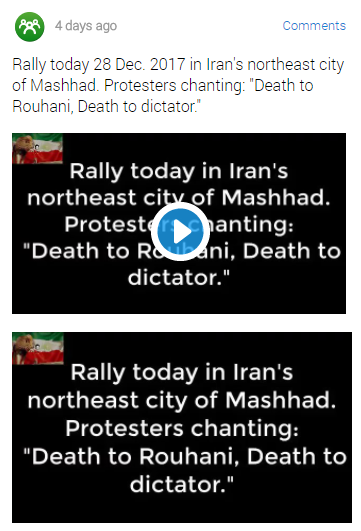
Task: Click 'northeast city of Mashhad.' in second video
Action: [x=182, y=400]
